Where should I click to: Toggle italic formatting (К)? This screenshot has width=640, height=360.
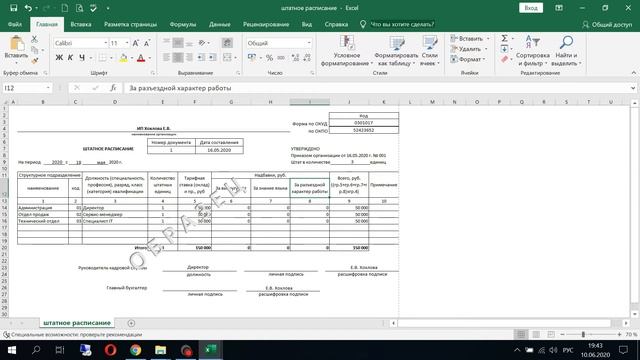pyautogui.click(x=70, y=58)
